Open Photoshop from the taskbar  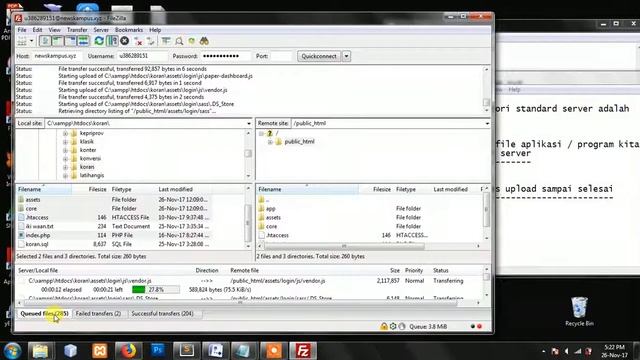pos(157,351)
